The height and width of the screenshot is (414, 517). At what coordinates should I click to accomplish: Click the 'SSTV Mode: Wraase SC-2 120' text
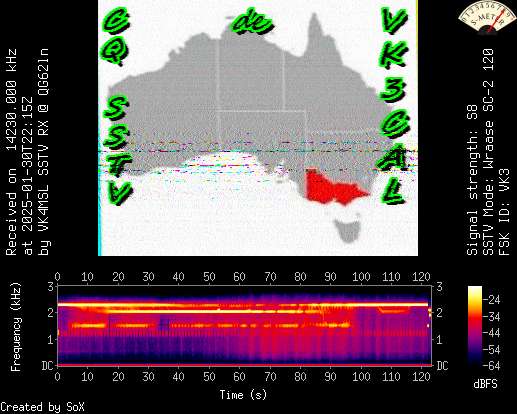[x=488, y=152]
